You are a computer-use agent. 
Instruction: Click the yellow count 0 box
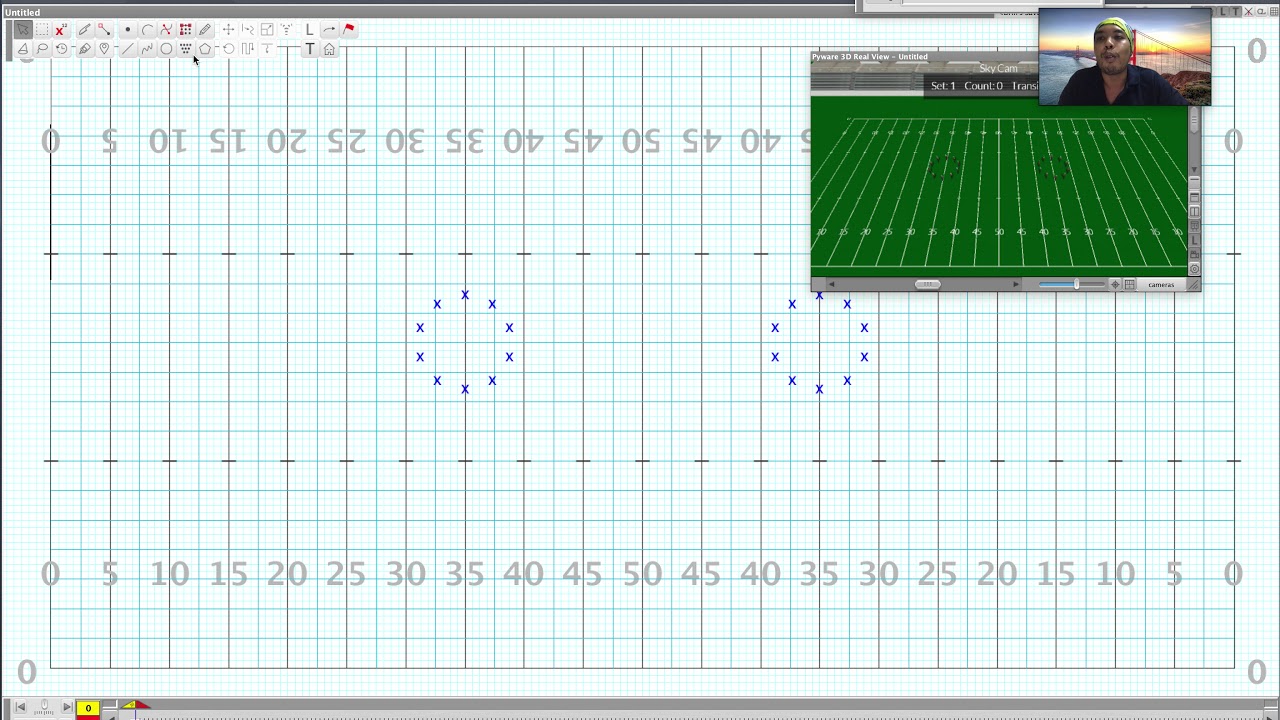tap(88, 708)
